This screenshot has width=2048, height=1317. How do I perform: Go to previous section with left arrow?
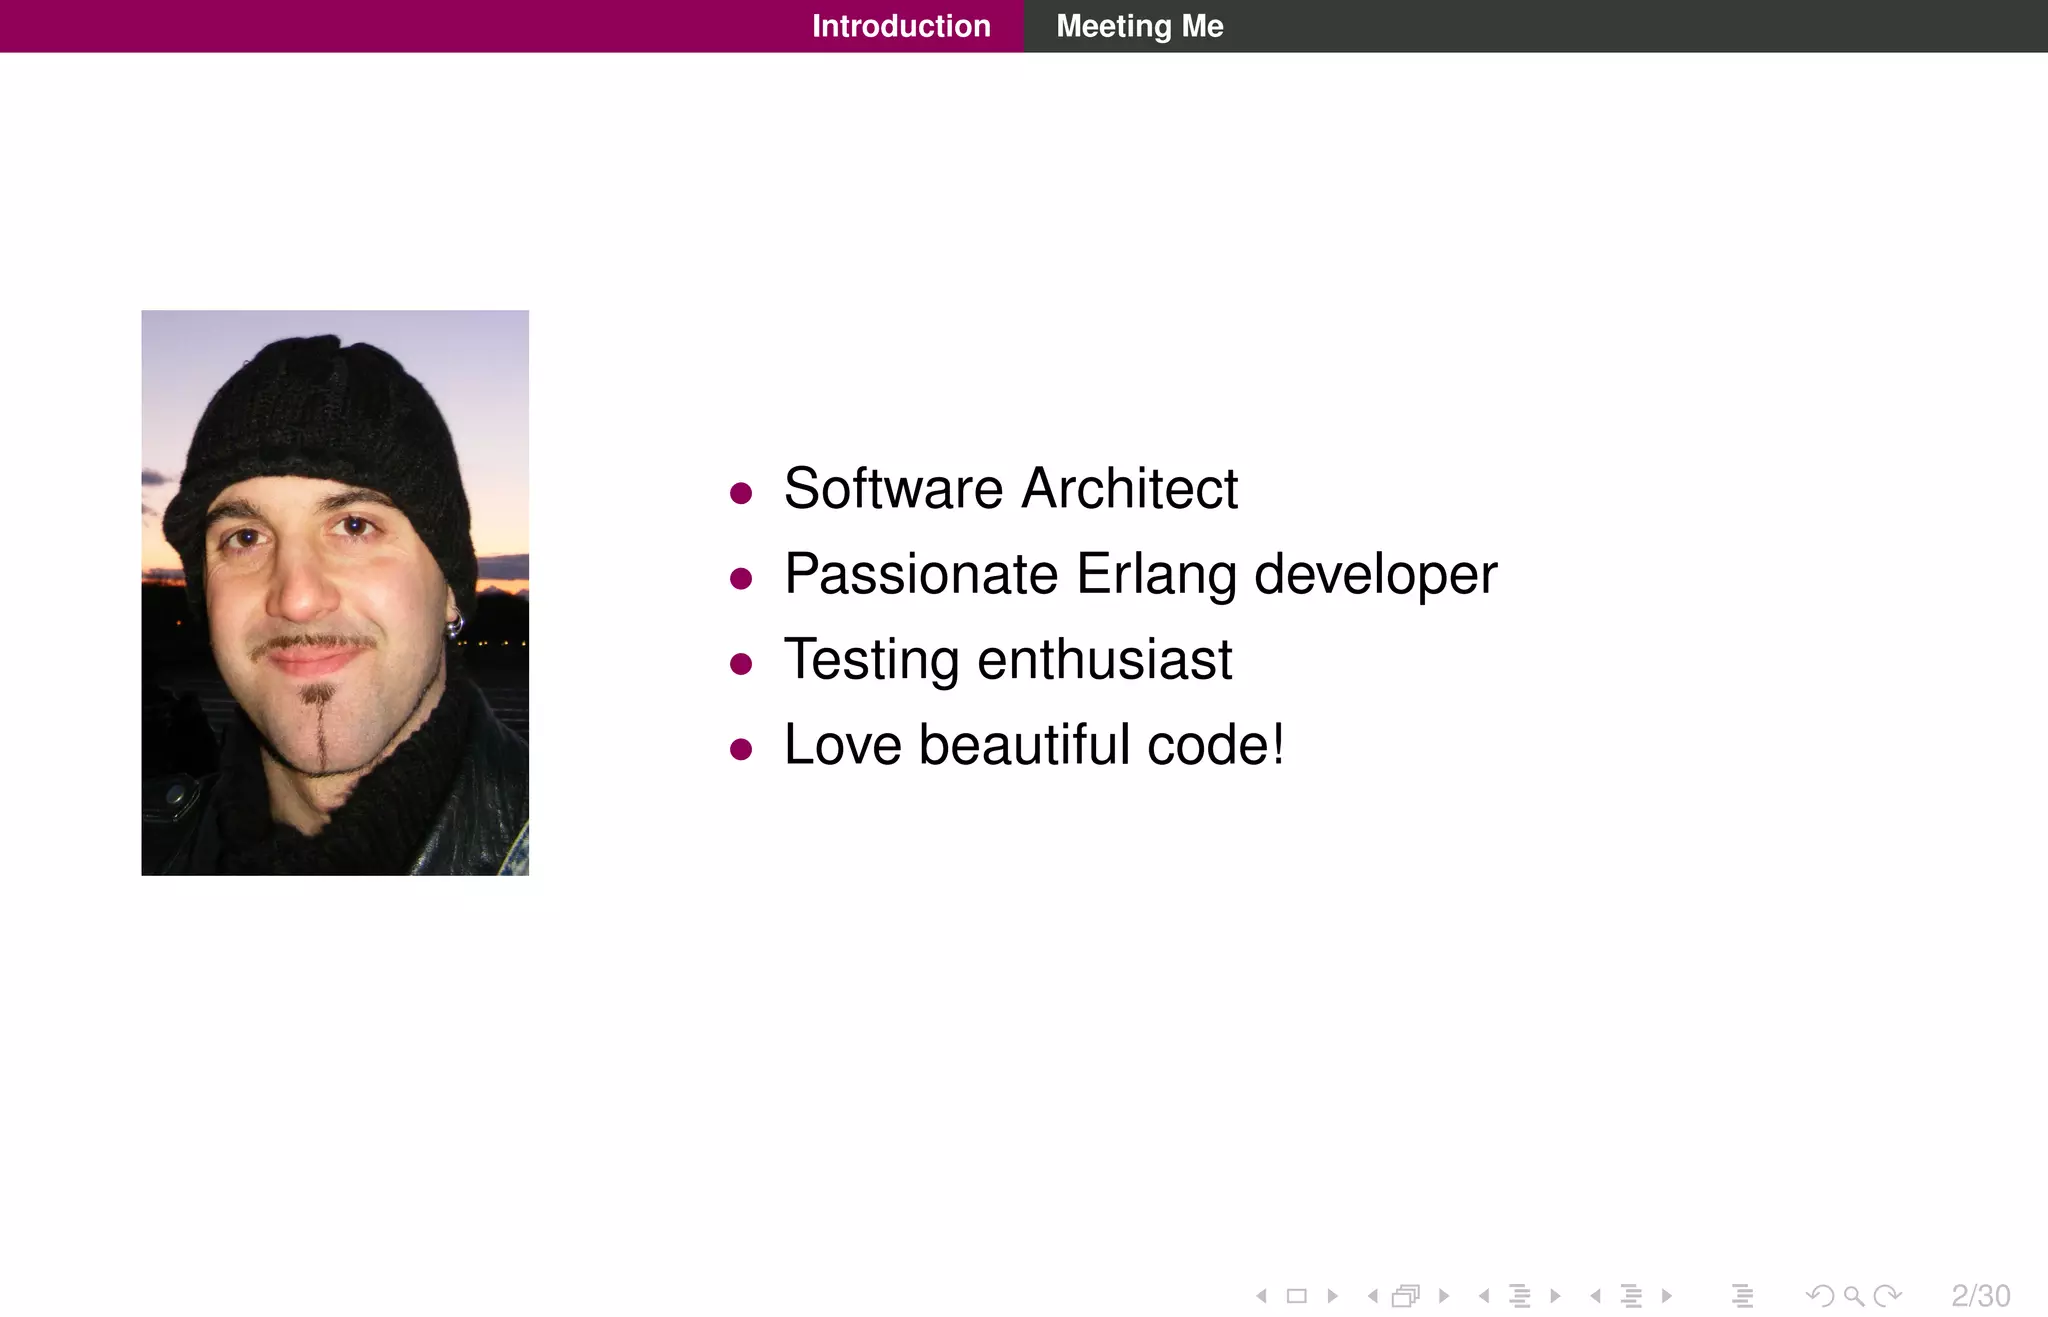1596,1296
